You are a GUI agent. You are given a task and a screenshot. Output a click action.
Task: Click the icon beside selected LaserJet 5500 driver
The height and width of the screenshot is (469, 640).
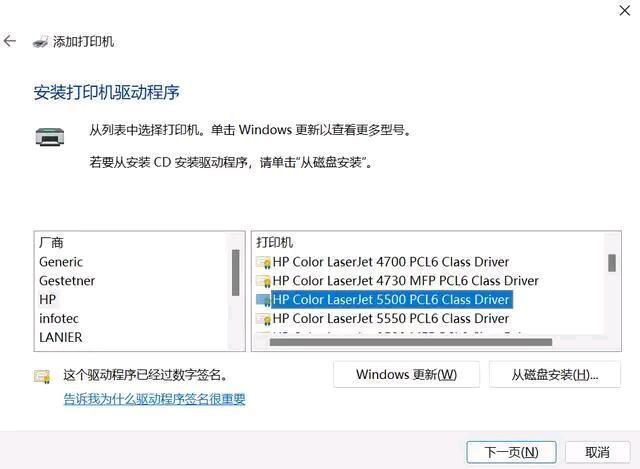click(263, 300)
